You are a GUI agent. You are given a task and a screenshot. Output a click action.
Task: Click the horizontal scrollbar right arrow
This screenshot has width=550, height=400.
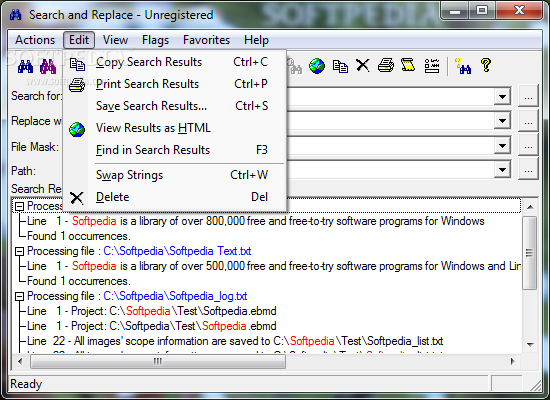(512, 361)
